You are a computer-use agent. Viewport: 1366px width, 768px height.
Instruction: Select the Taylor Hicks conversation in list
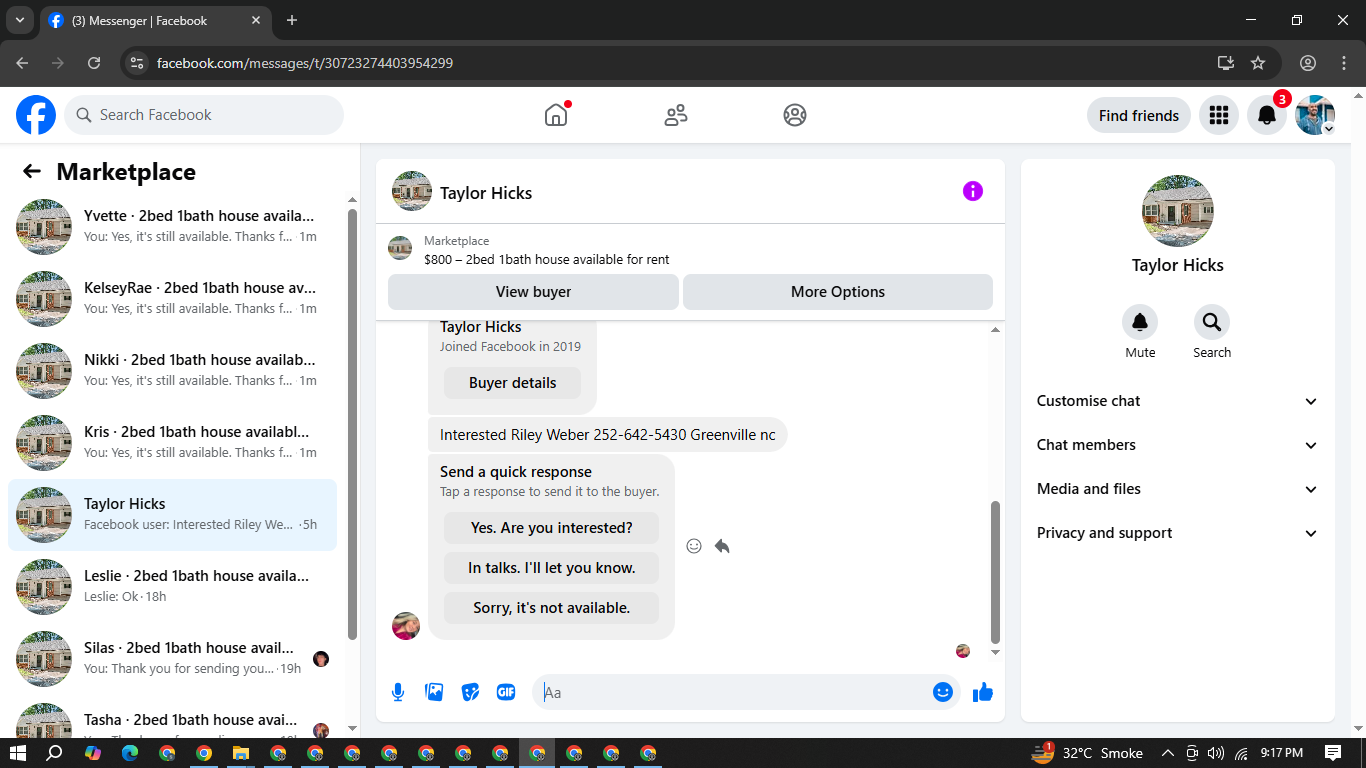click(172, 515)
